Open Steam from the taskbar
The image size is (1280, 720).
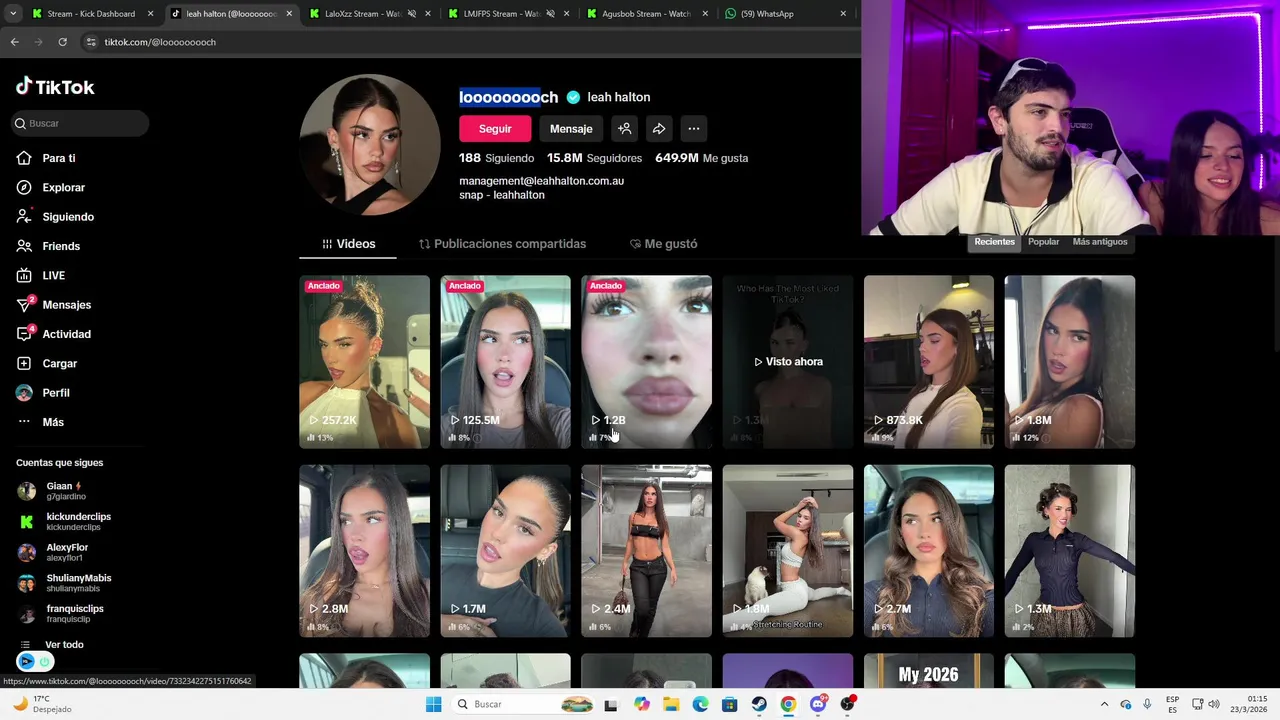tap(759, 704)
